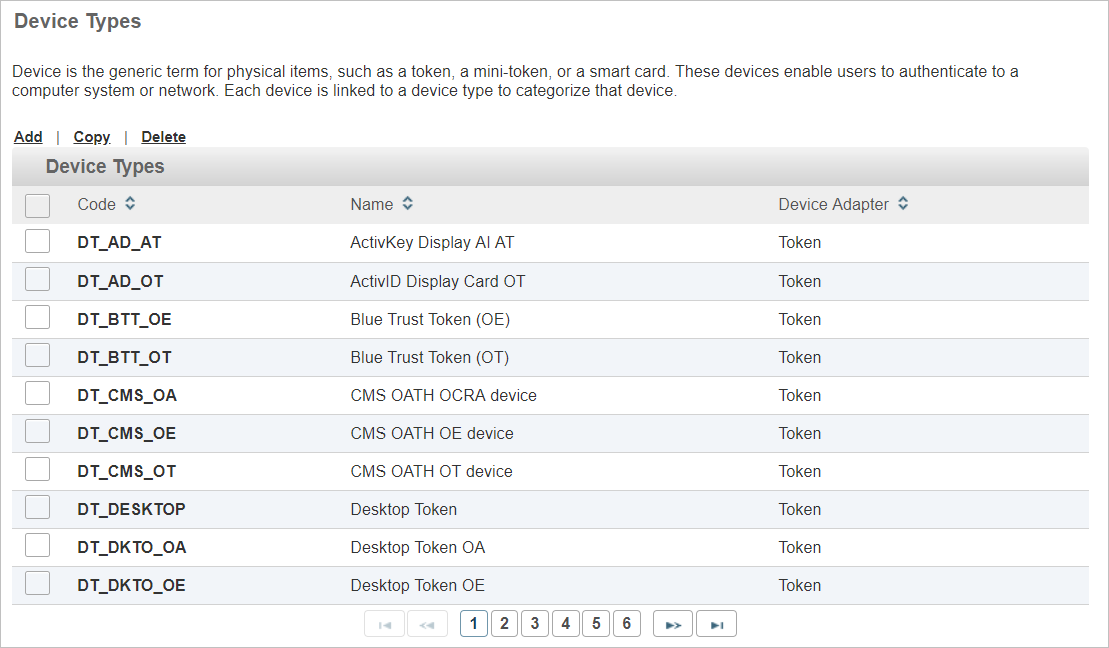1109x648 pixels.
Task: Select all device types using header checkbox
Action: coord(37,204)
